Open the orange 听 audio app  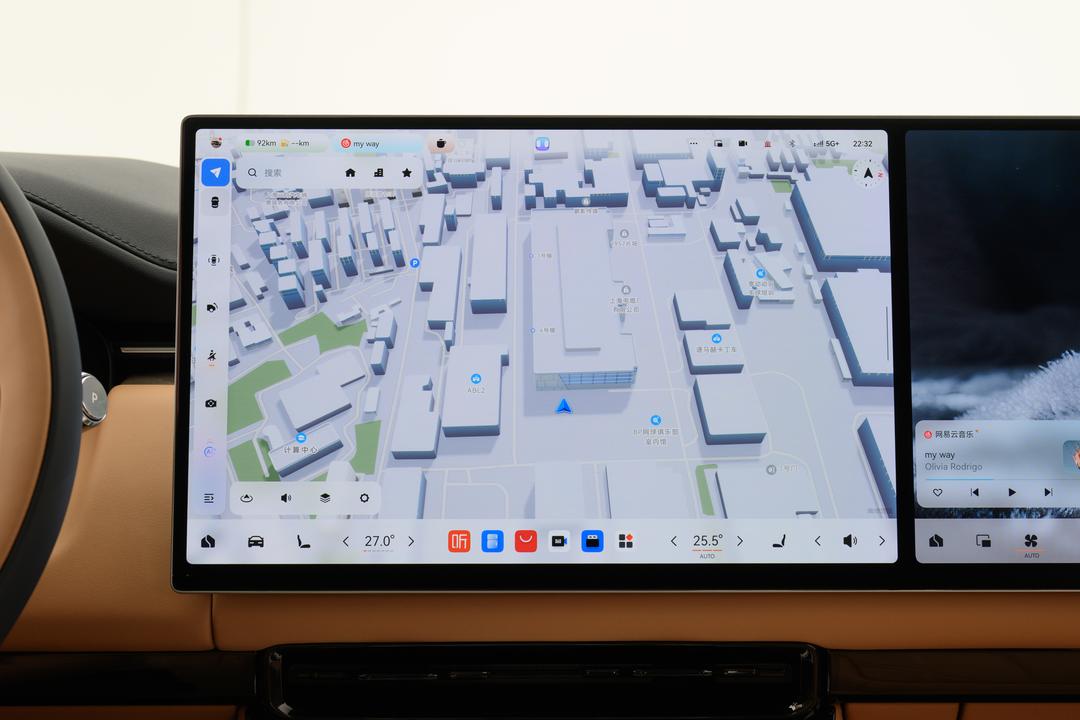pos(459,542)
